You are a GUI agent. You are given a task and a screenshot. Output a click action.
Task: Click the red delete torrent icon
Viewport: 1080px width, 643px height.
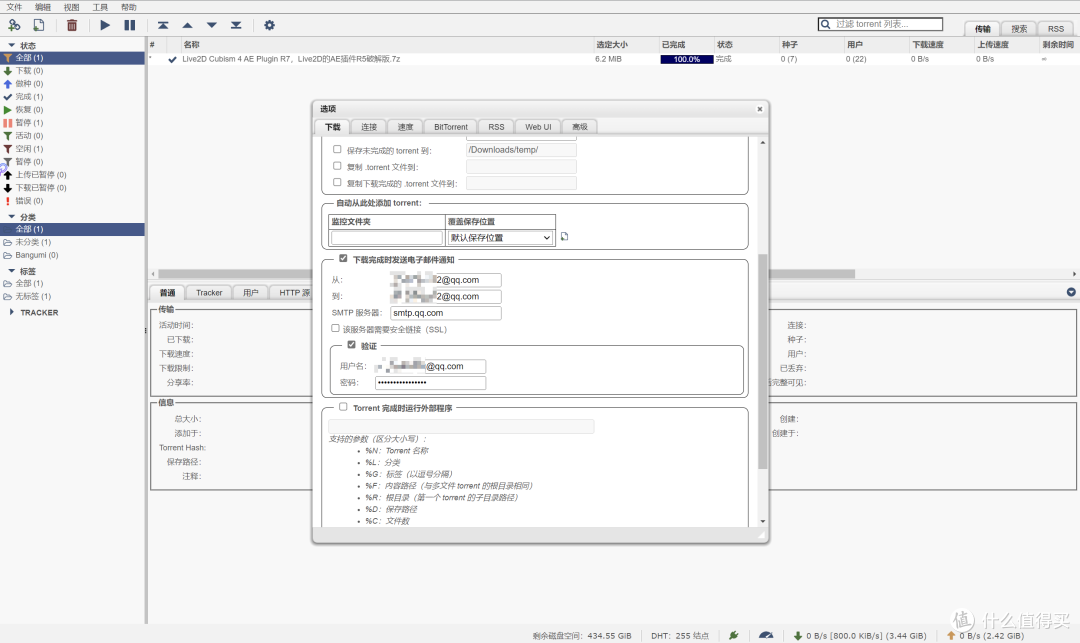[72, 25]
